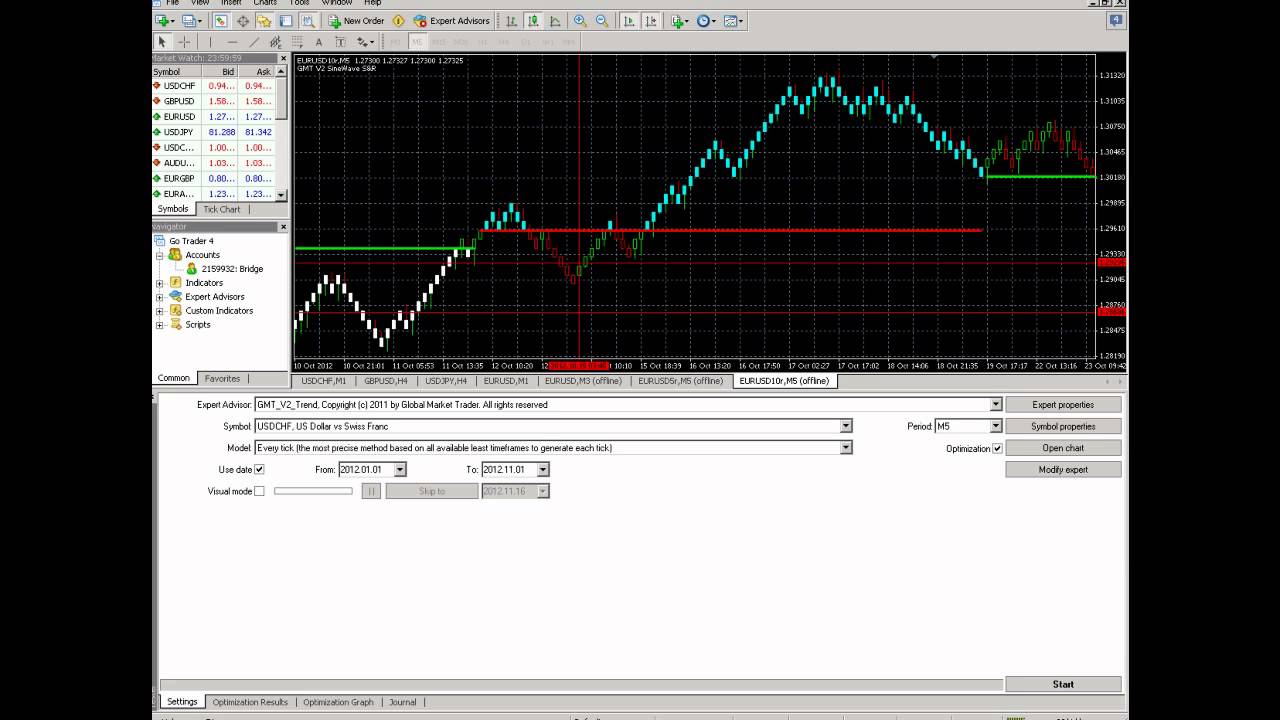Select the crosshair tool
Screen dimensions: 1280x720
click(x=184, y=42)
